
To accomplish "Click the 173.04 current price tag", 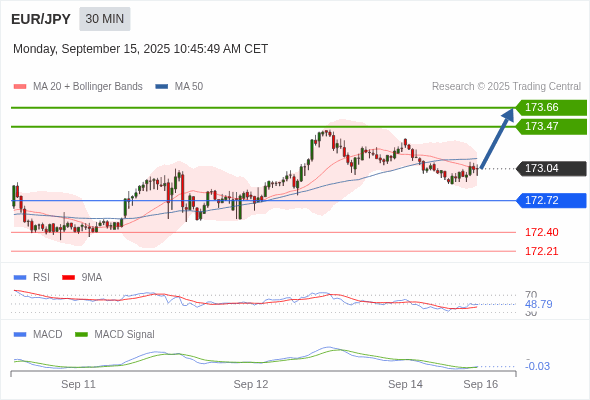I will 551,169.
